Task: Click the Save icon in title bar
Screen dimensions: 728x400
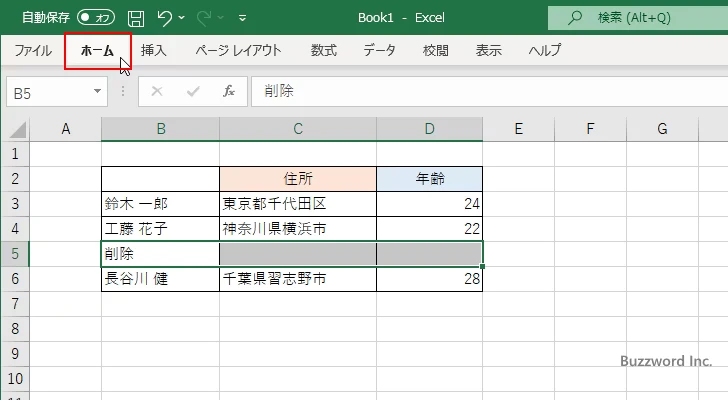Action: click(136, 18)
